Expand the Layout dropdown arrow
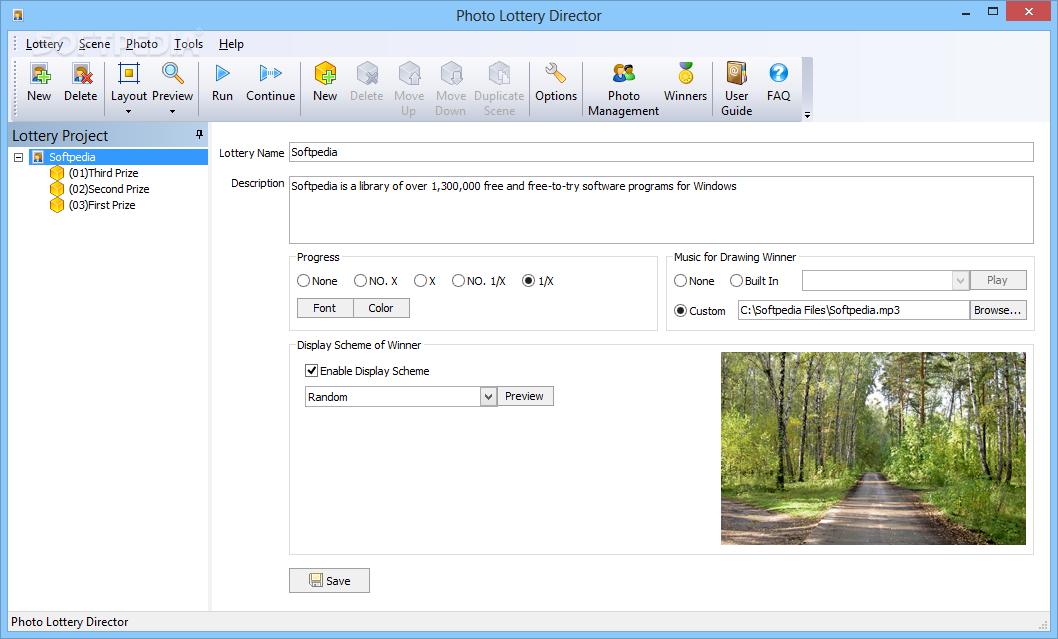The image size is (1058, 639). coord(128,112)
